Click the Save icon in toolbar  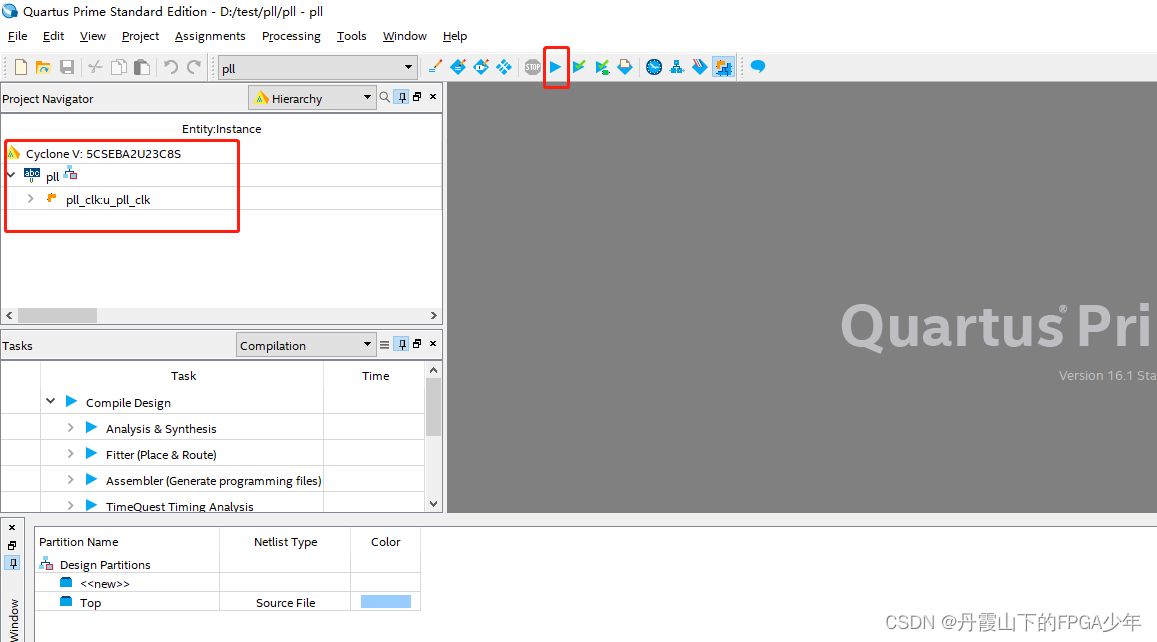pos(67,67)
